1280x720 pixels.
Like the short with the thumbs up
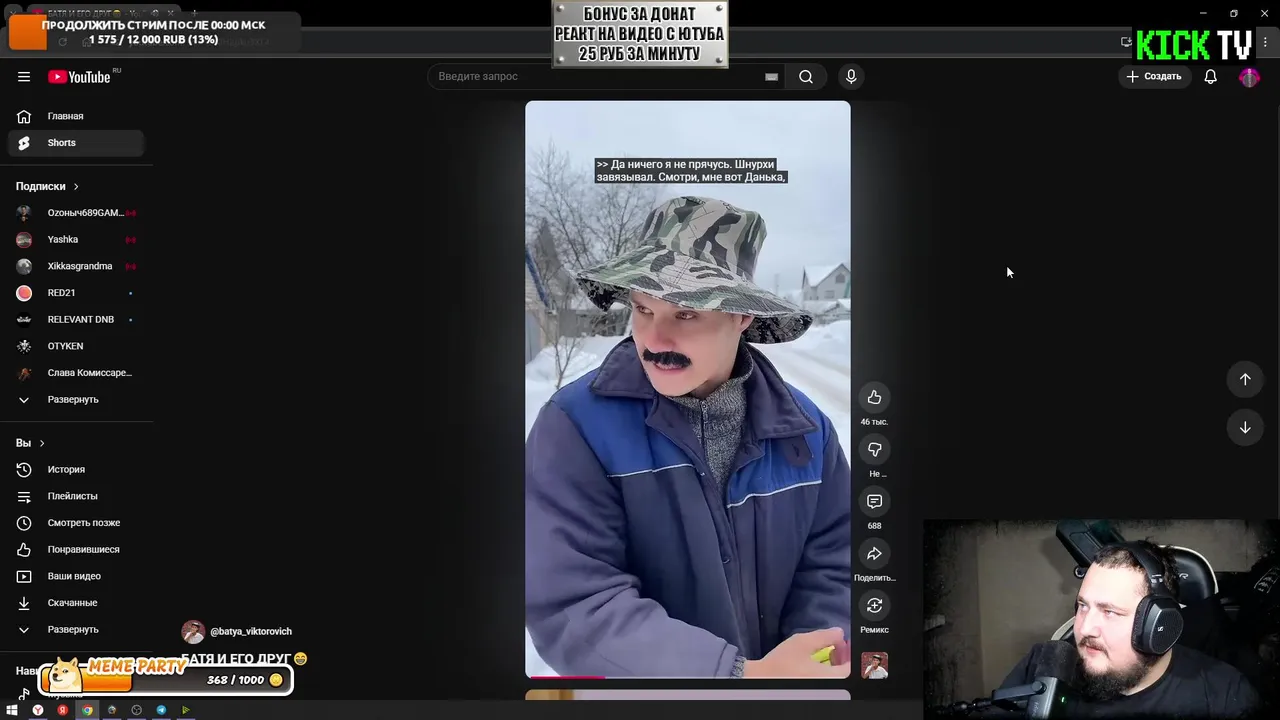pyautogui.click(x=874, y=398)
